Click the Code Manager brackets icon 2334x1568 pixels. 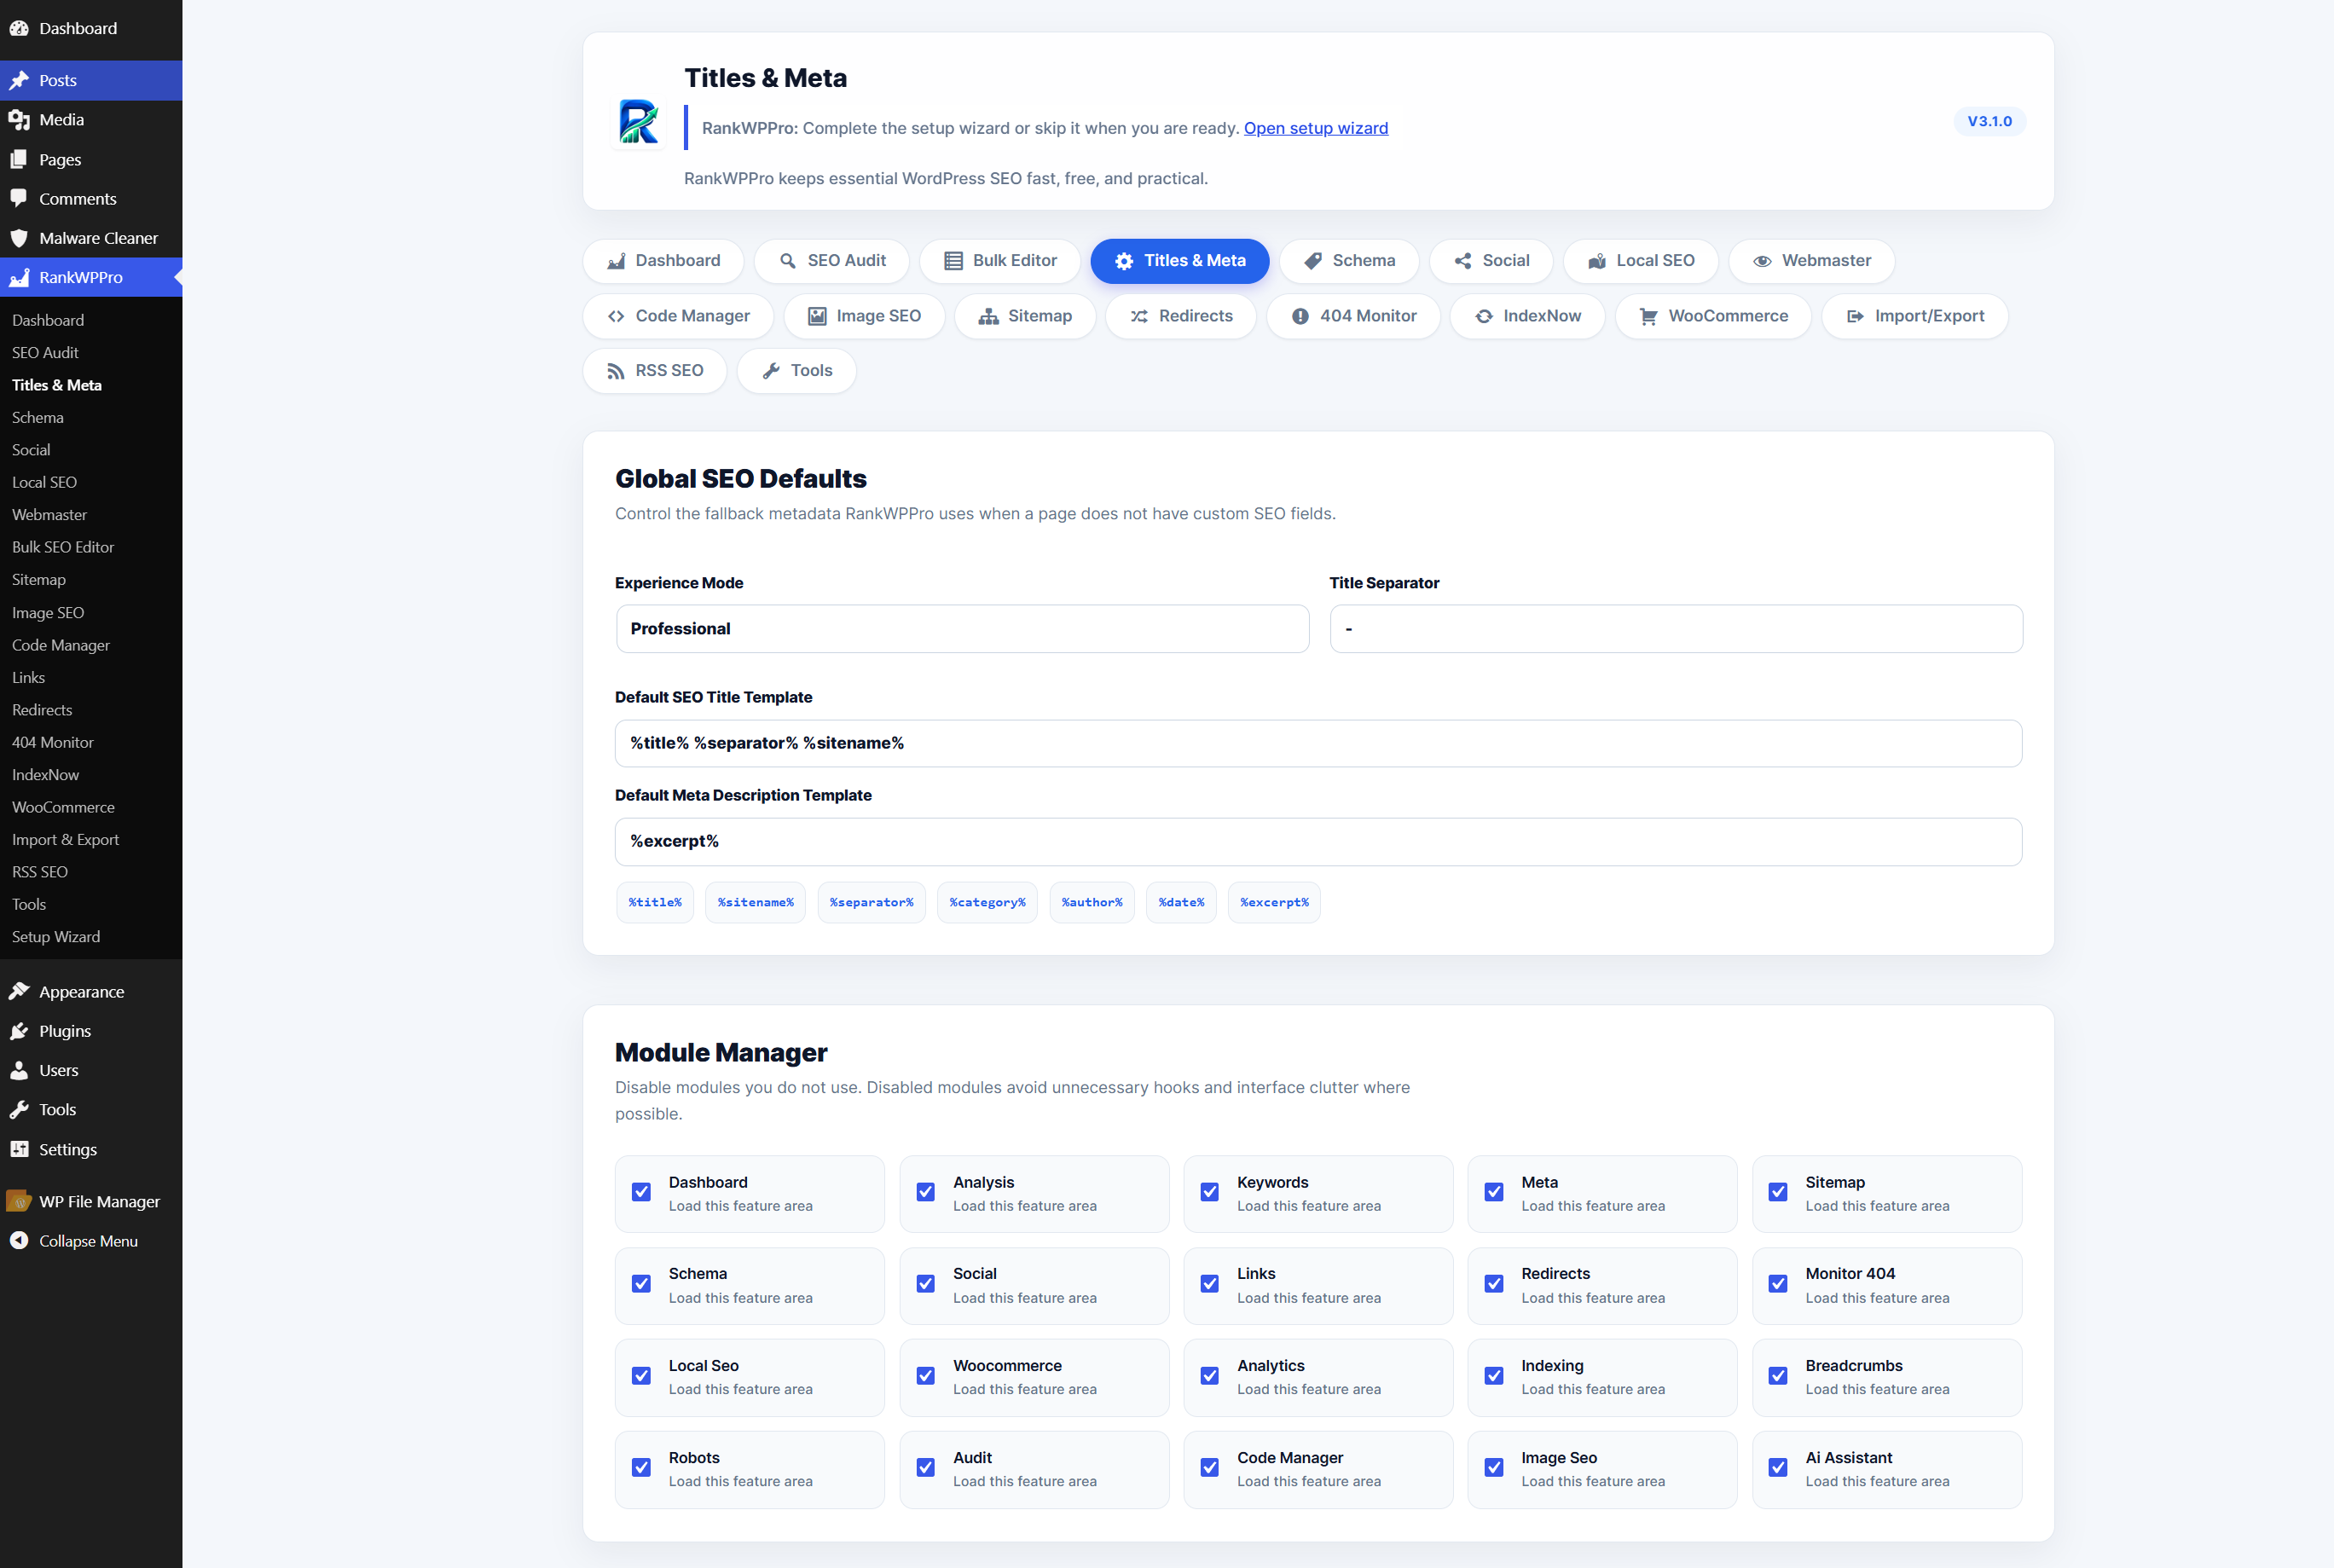[616, 316]
